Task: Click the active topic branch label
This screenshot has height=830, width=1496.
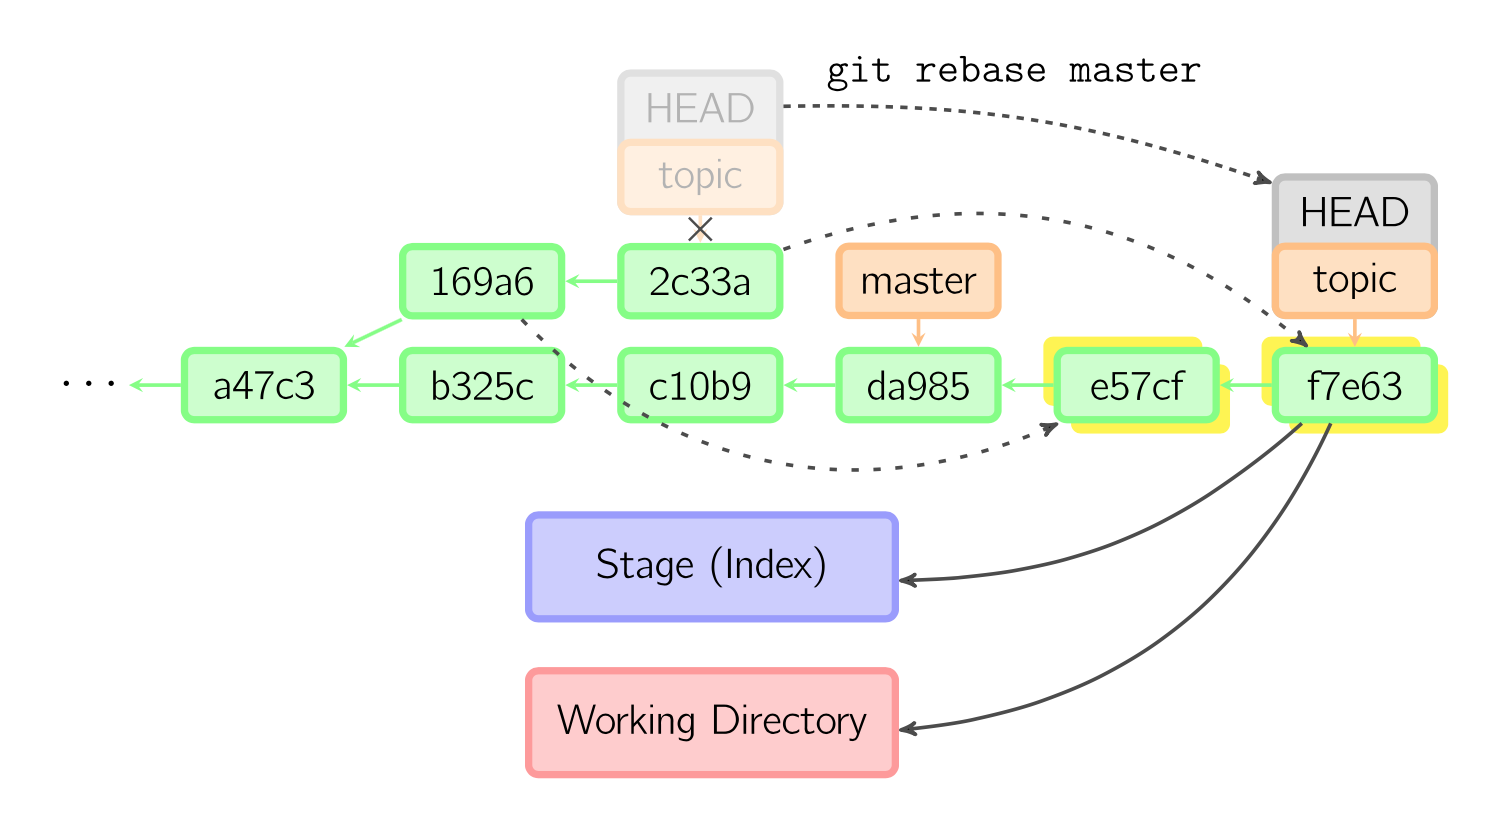Action: coord(1355,281)
